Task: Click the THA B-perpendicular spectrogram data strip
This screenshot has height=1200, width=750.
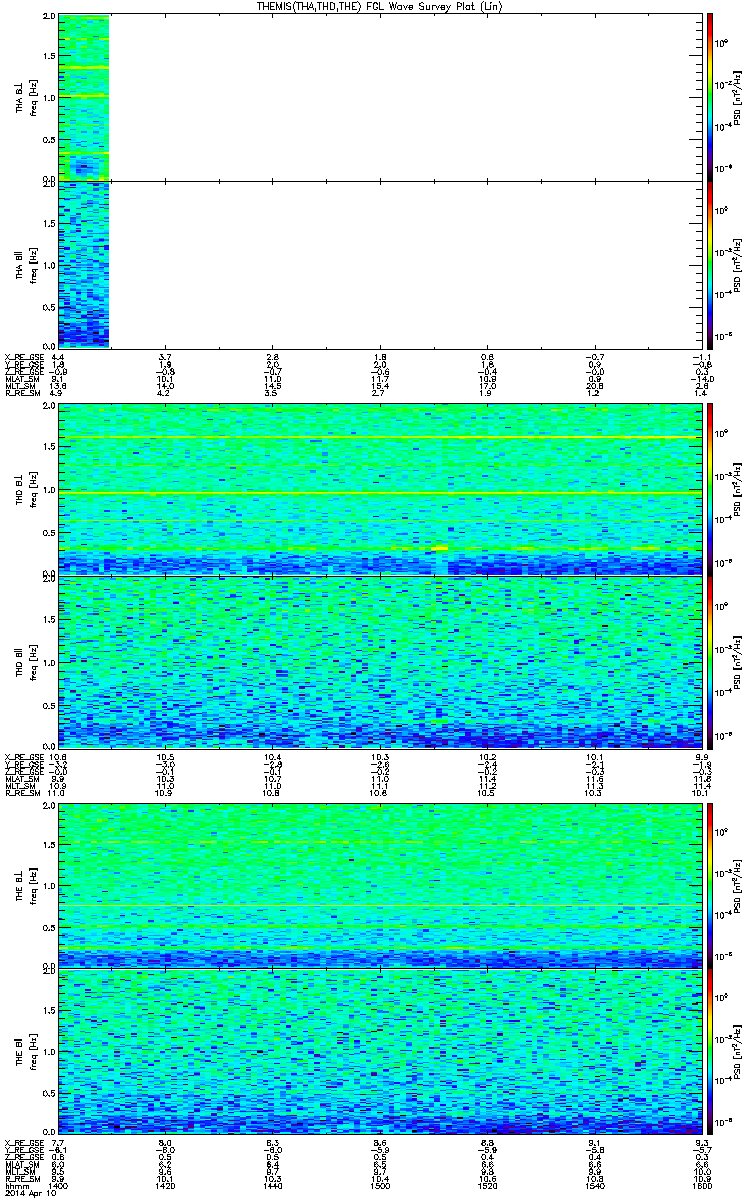Action: click(84, 97)
